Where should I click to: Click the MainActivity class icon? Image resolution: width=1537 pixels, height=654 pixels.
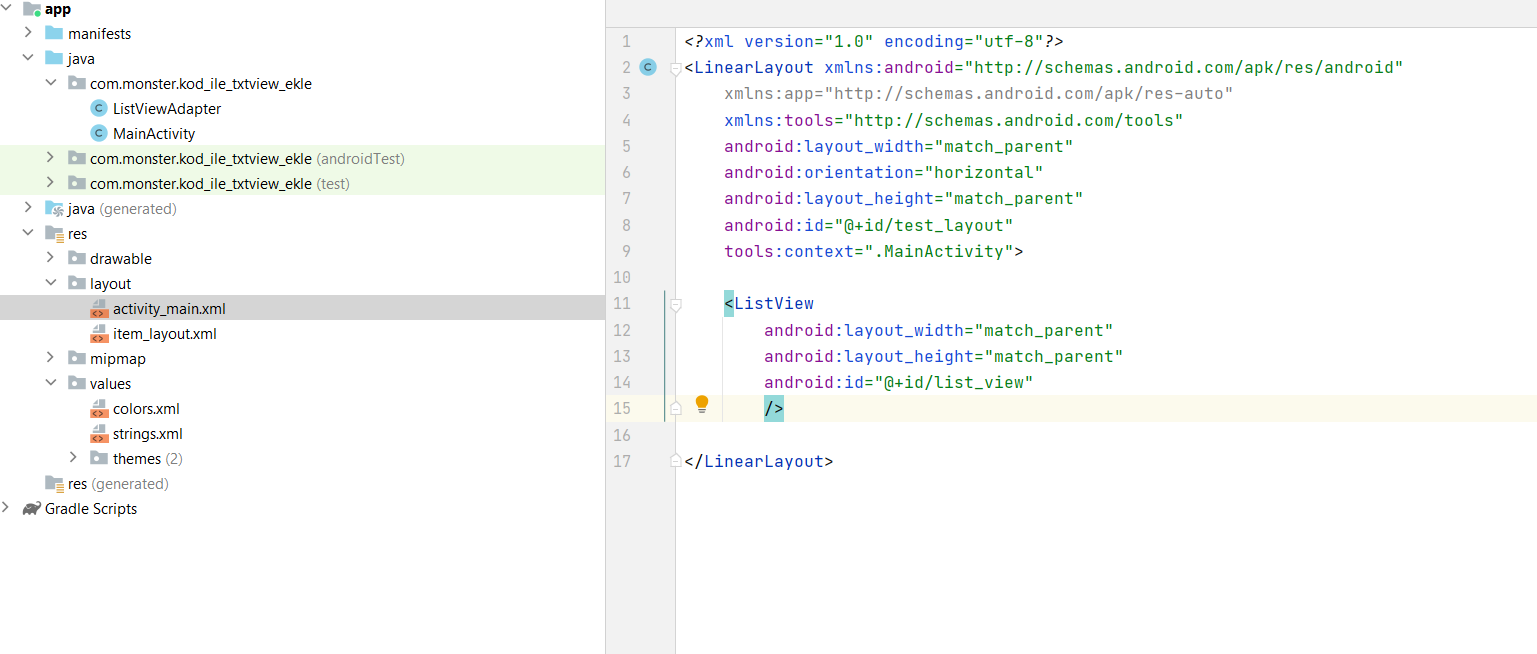(x=98, y=133)
